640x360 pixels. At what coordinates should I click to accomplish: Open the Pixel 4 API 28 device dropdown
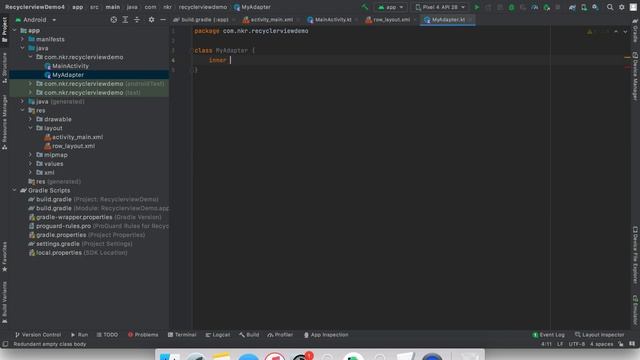point(440,7)
